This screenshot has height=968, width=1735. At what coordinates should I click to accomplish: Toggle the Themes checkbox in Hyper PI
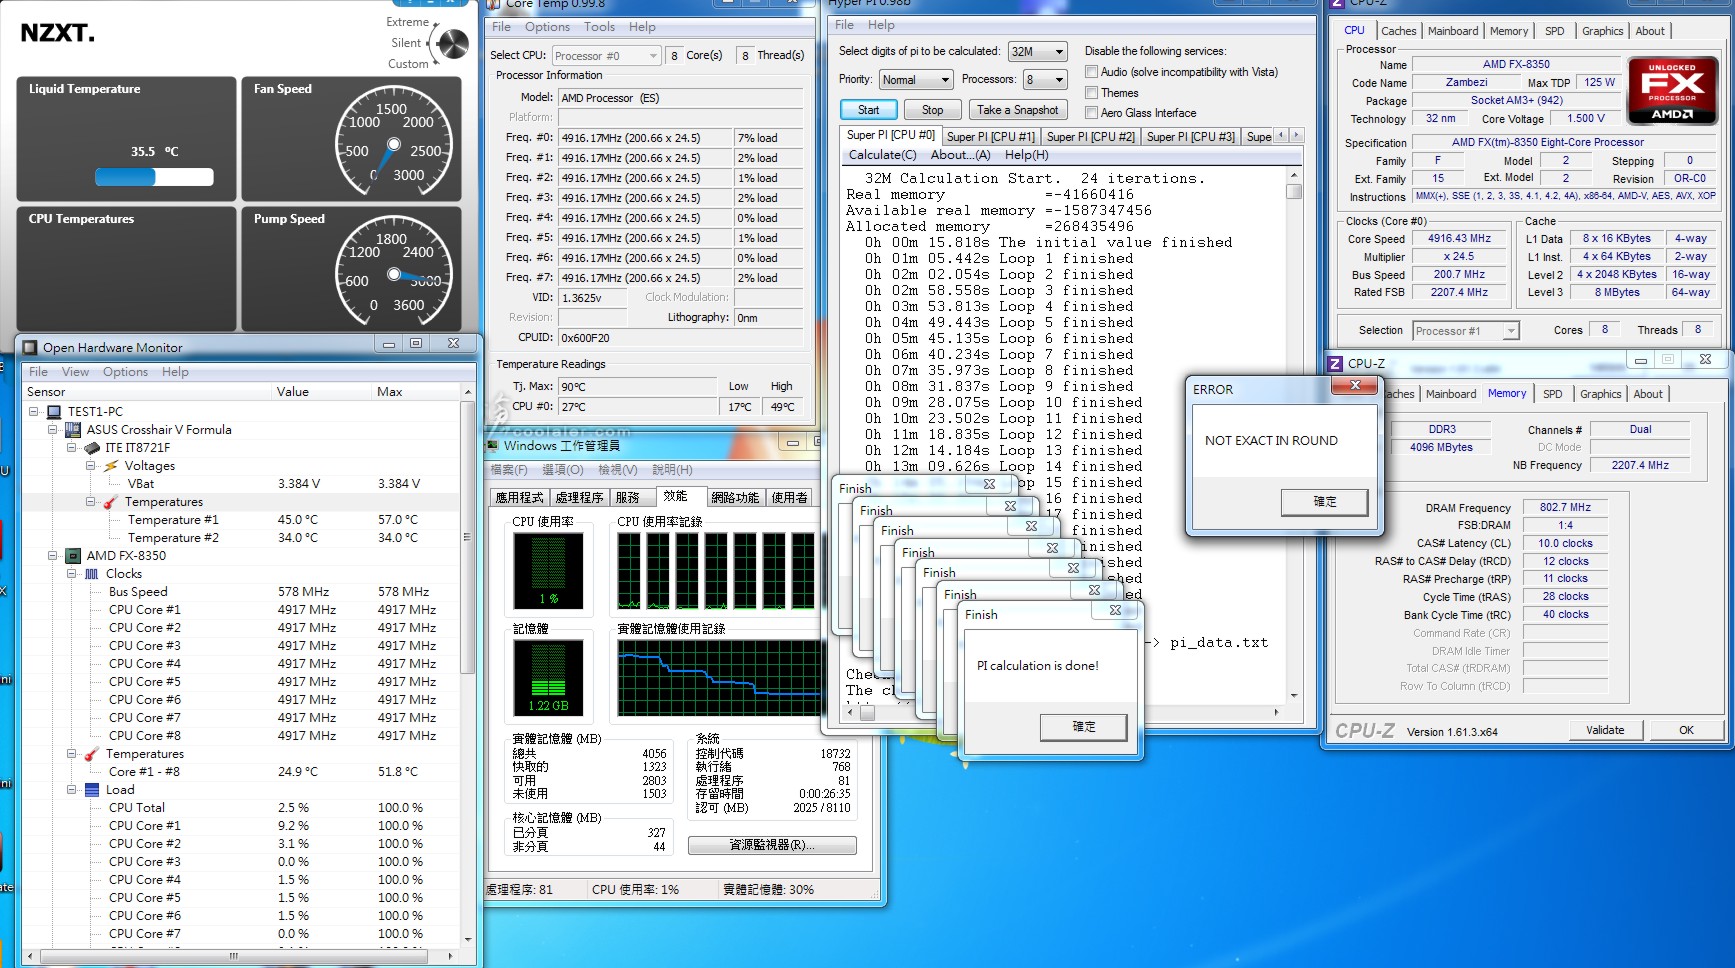tap(1091, 92)
